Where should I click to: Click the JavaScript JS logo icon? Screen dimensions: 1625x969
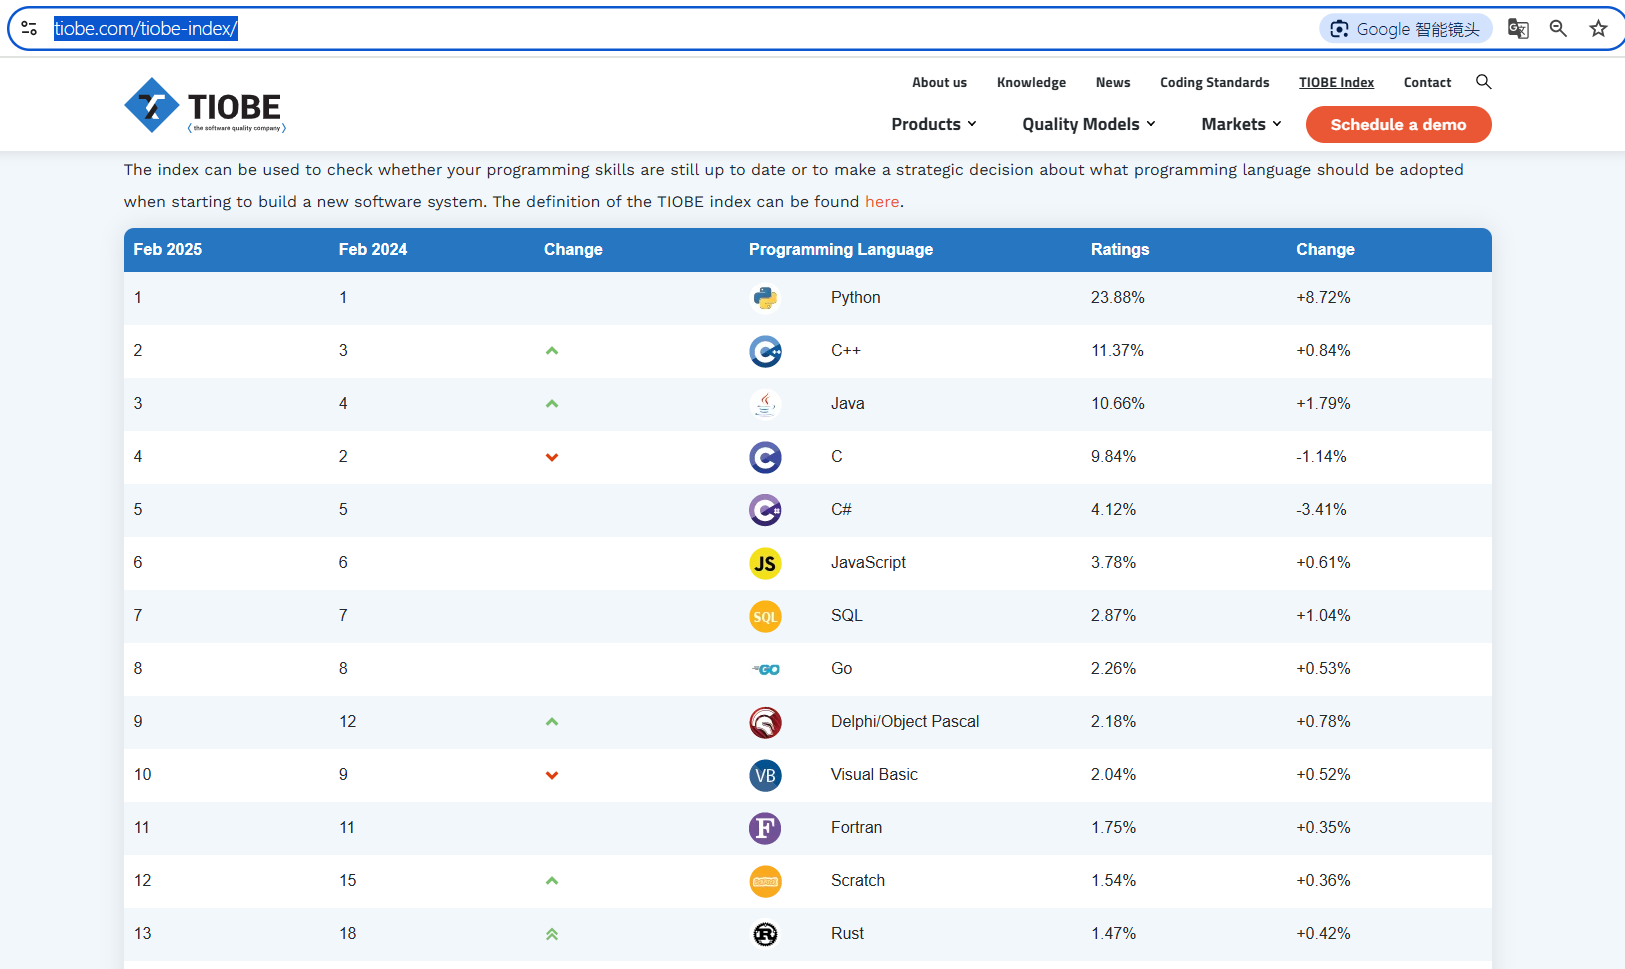click(765, 563)
